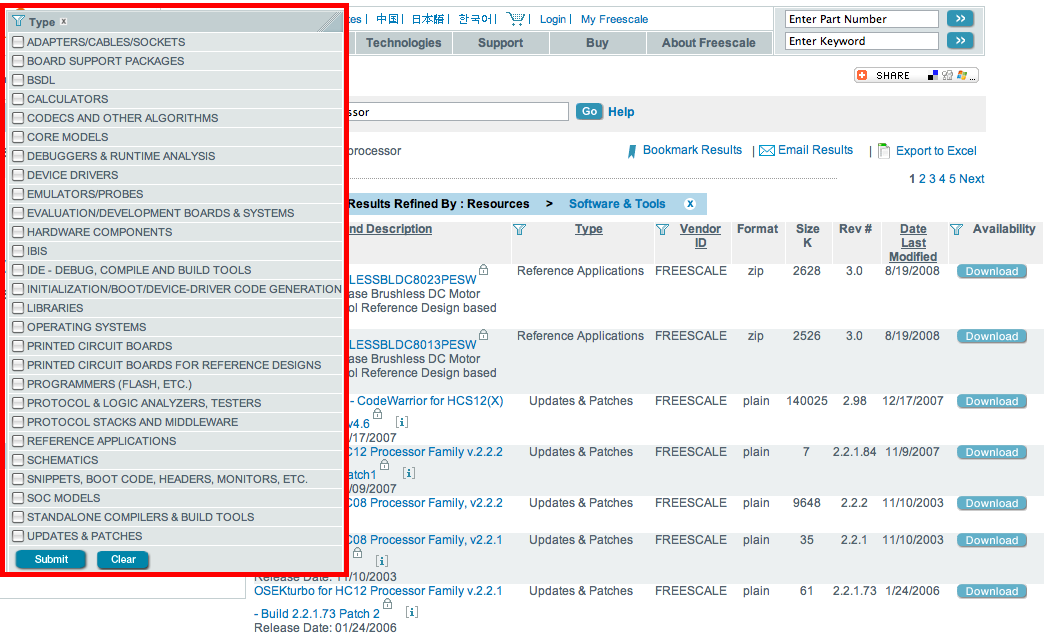Click the shopping cart icon in header
1053x634 pixels.
515,19
